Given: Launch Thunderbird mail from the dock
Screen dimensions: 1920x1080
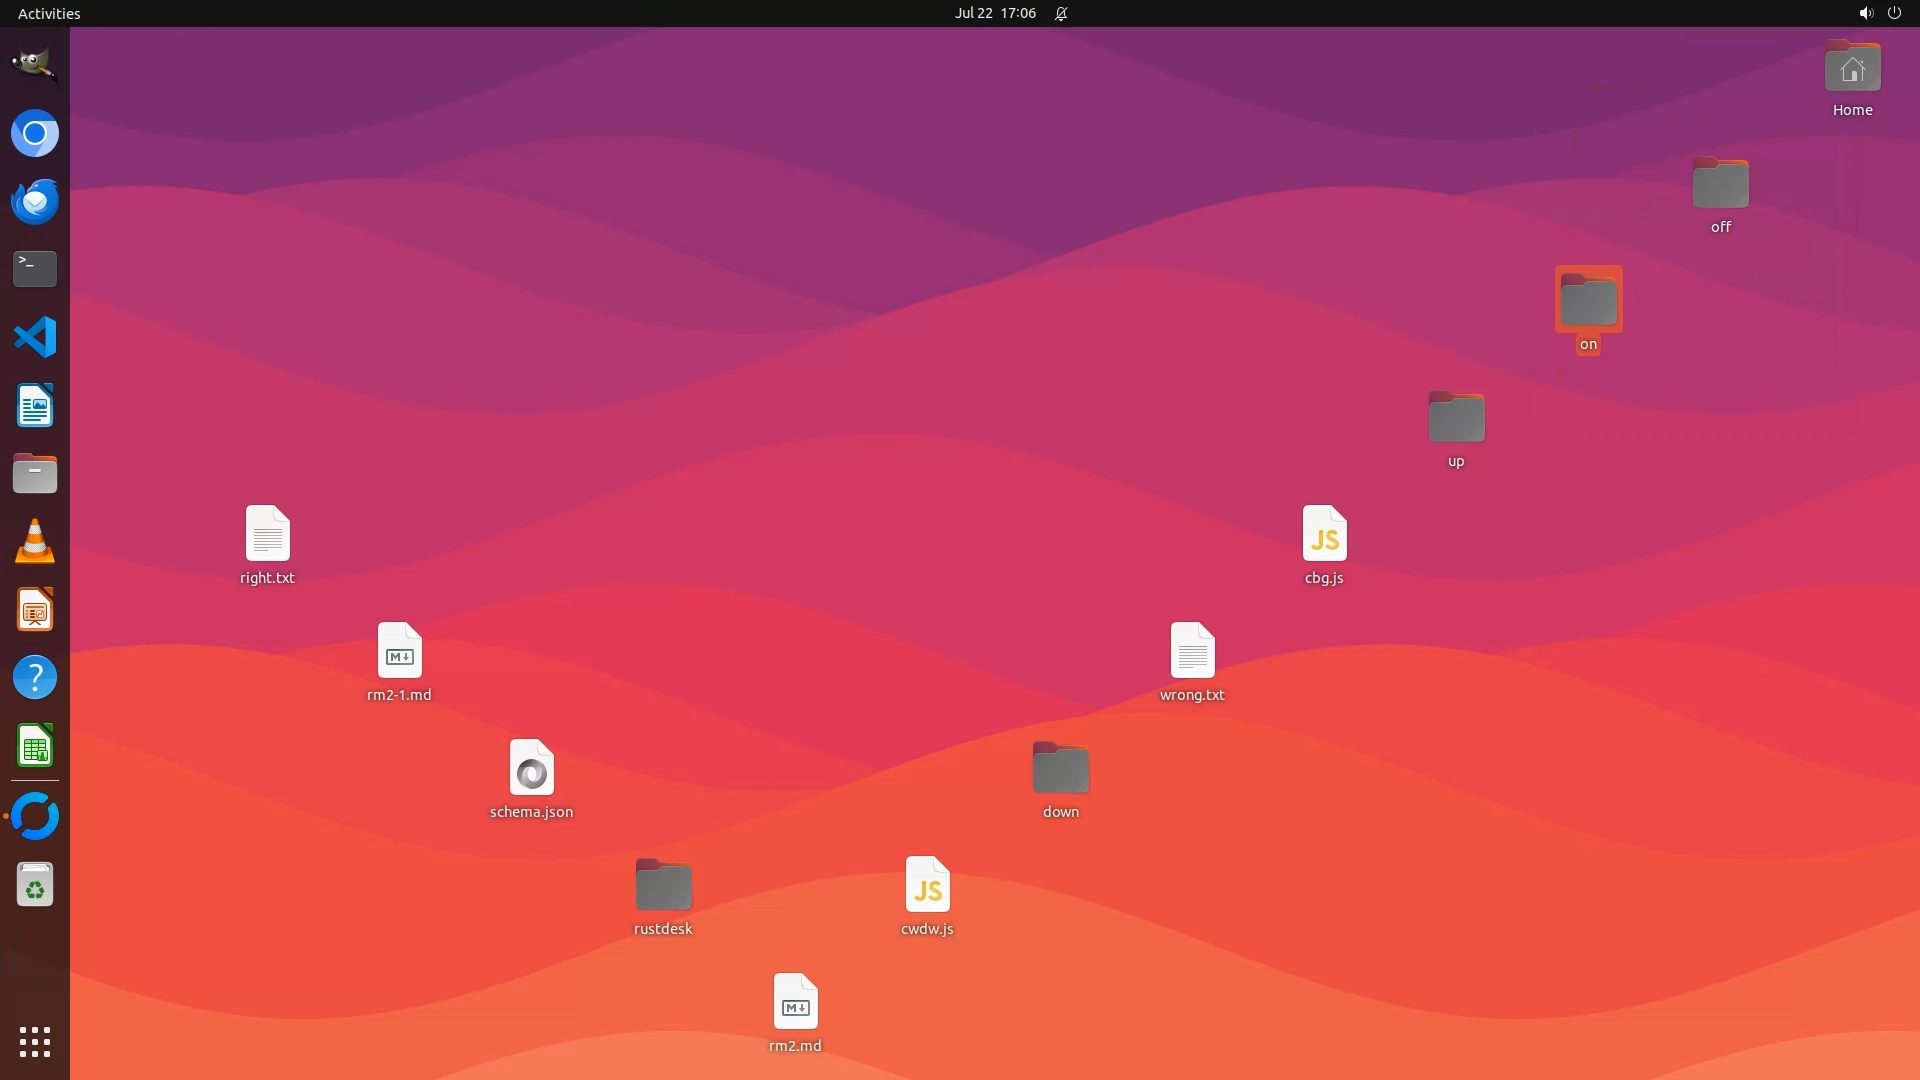Looking at the screenshot, I should point(34,201).
